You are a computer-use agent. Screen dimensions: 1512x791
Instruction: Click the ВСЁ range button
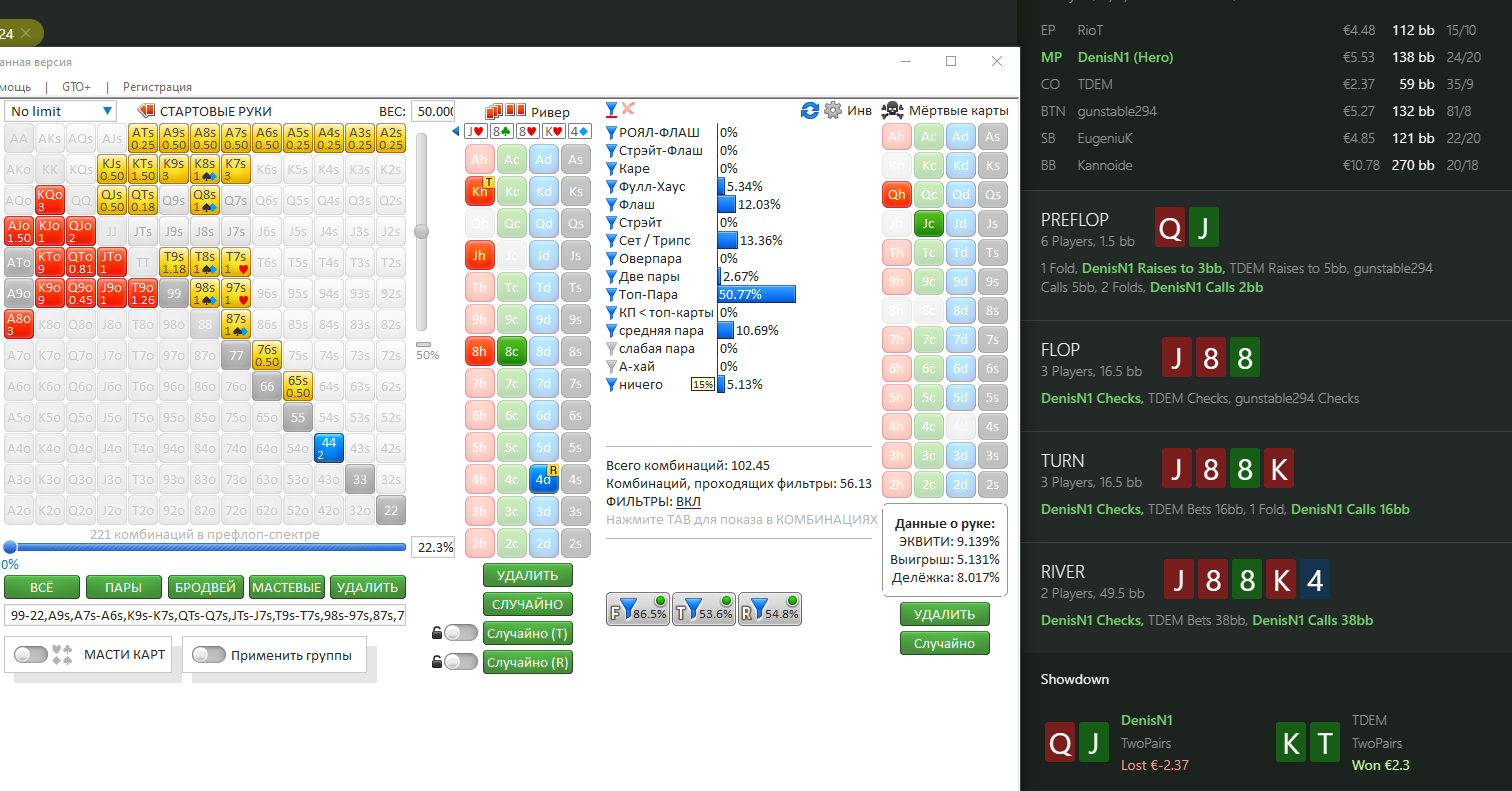(42, 587)
